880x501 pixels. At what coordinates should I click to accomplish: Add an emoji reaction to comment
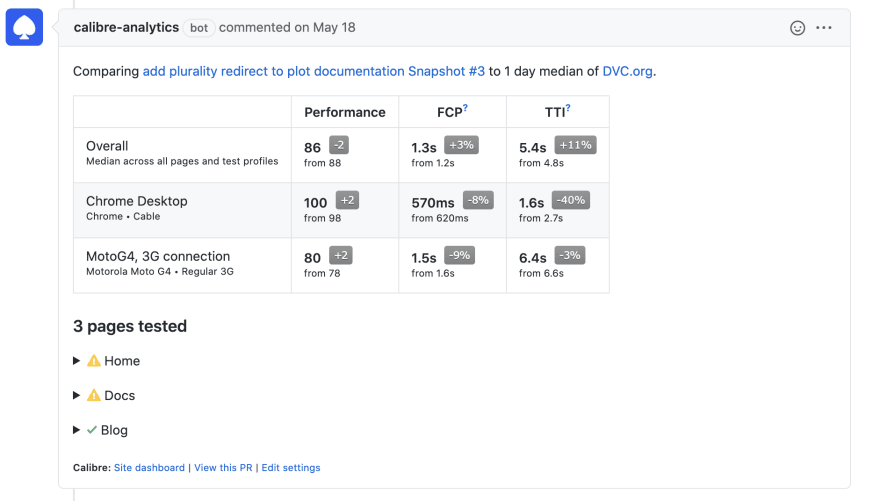click(797, 27)
